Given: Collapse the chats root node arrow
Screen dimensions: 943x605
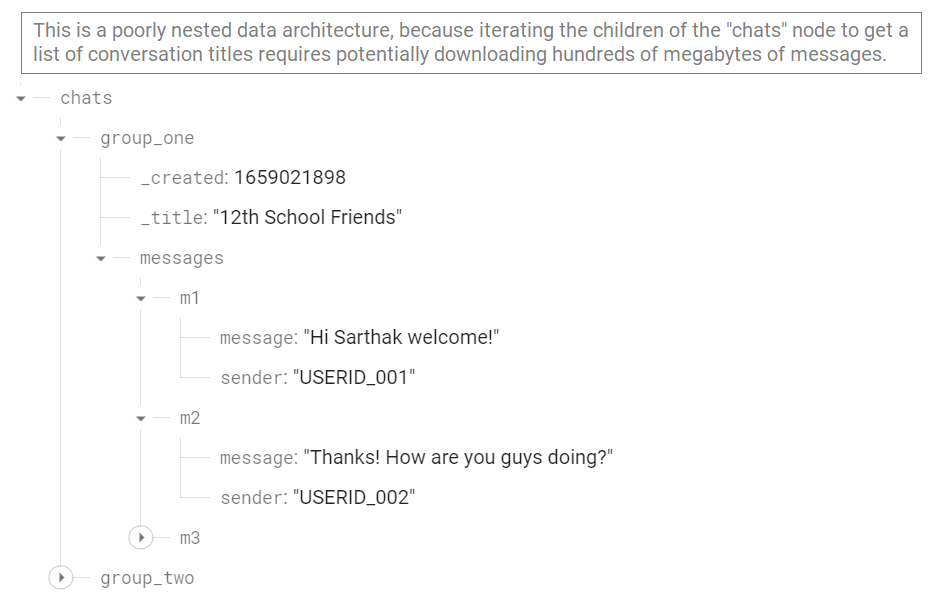Looking at the screenshot, I should coord(21,99).
